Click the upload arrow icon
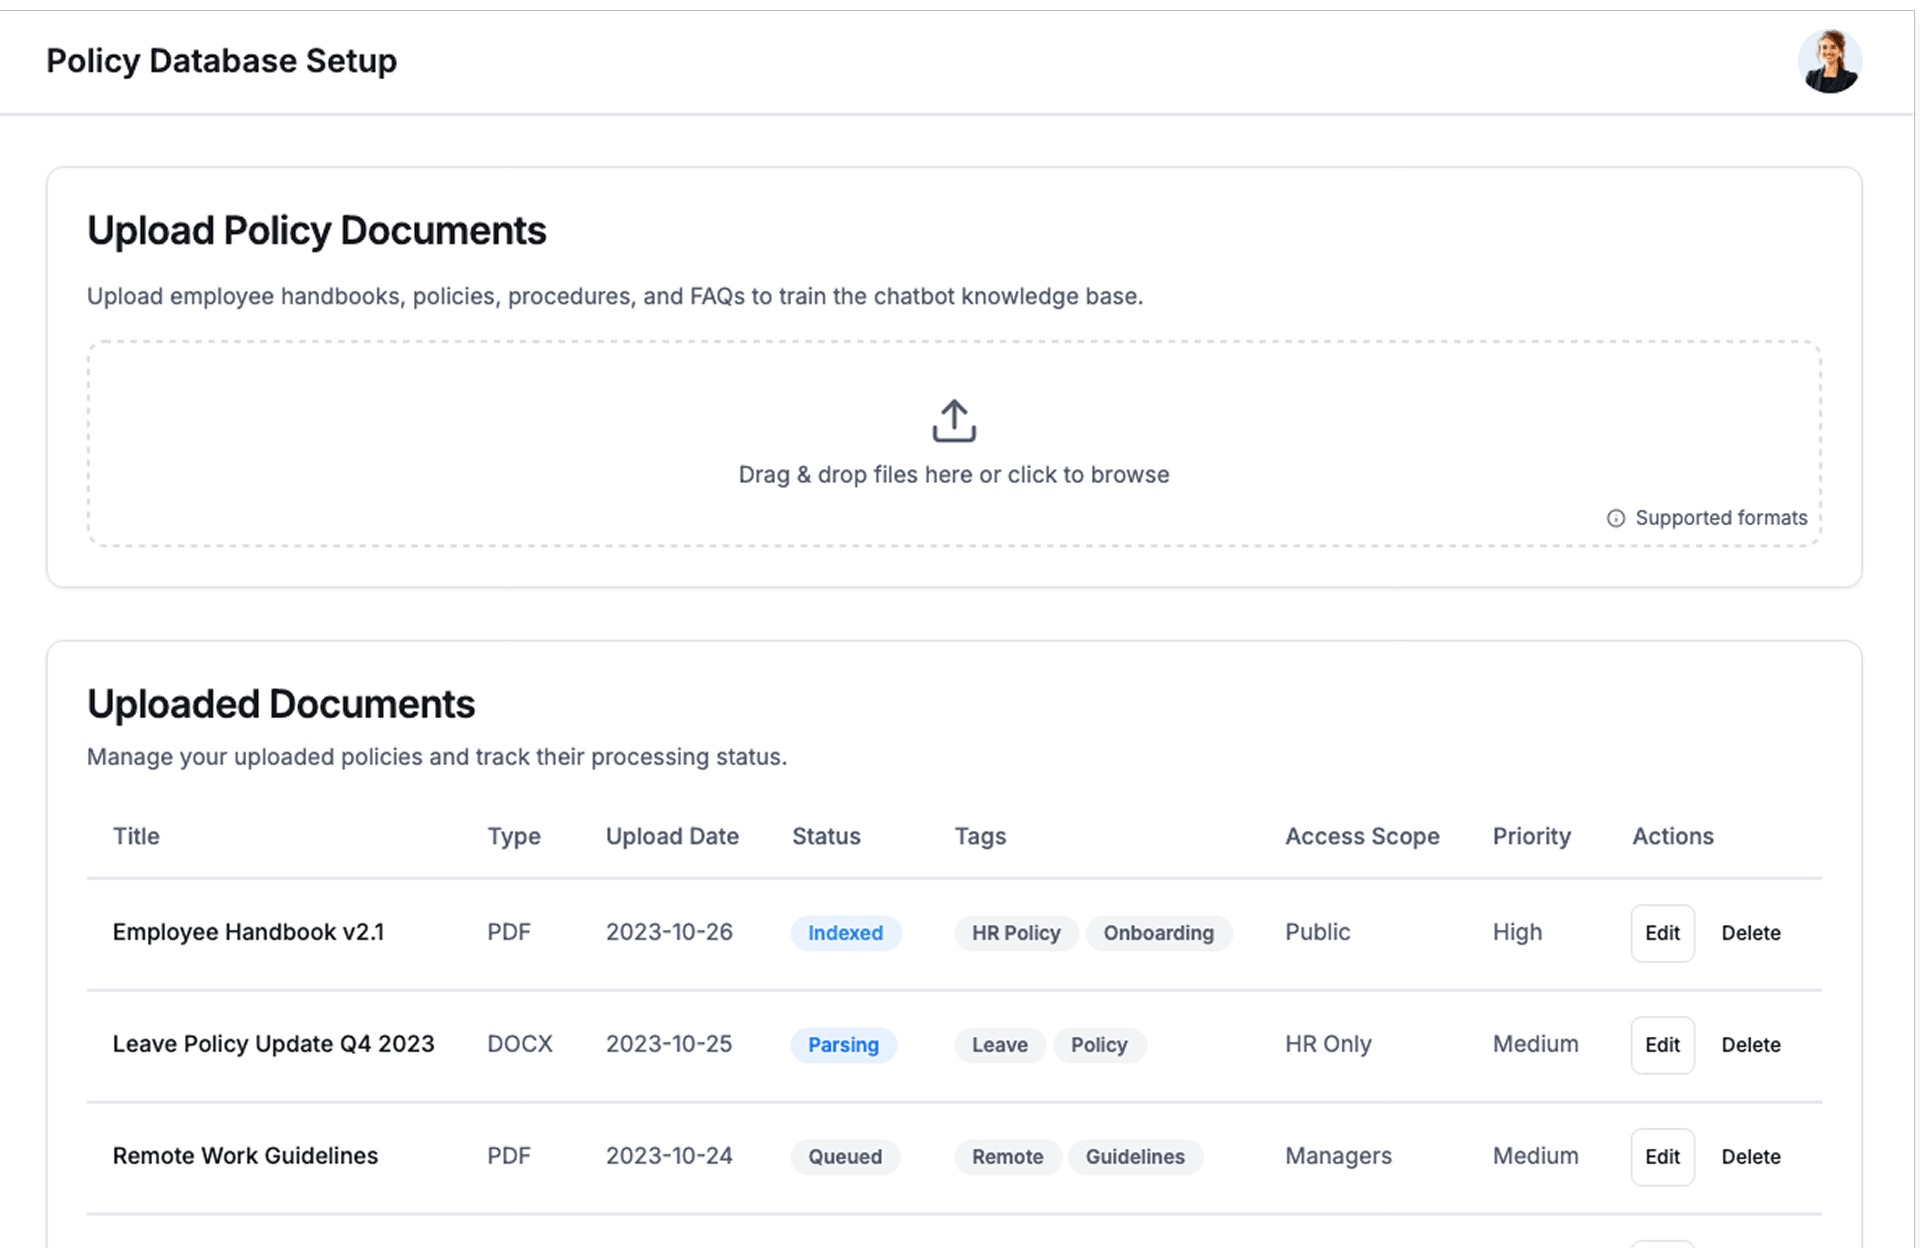 coord(953,421)
